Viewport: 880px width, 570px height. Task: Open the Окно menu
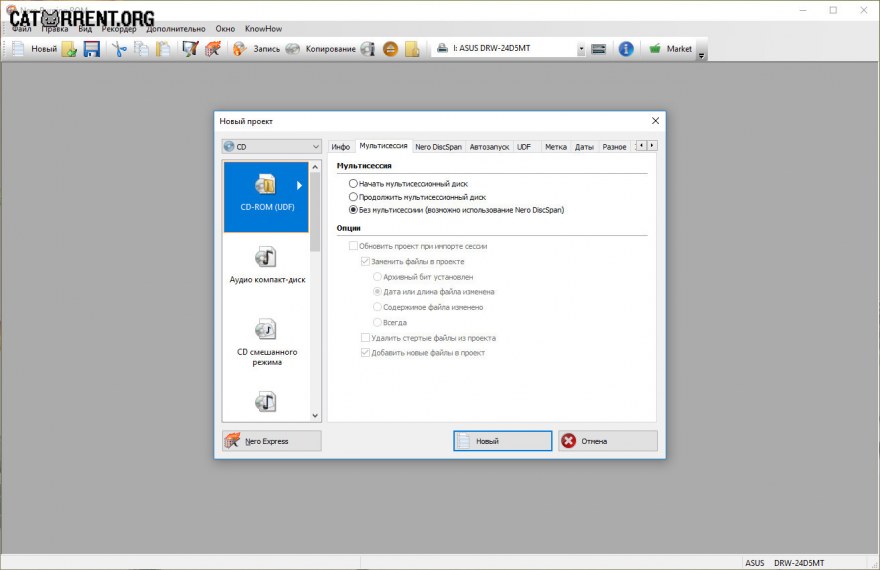225,29
